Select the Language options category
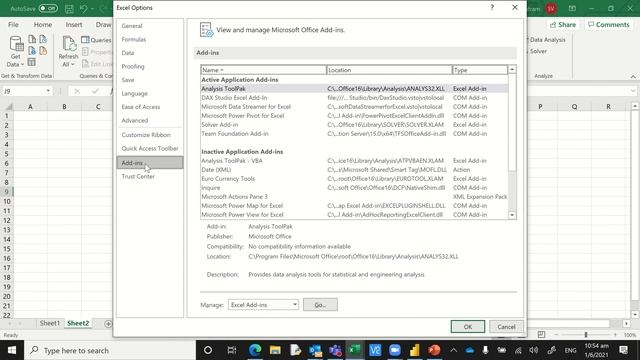640x360 pixels. pyautogui.click(x=150, y=93)
